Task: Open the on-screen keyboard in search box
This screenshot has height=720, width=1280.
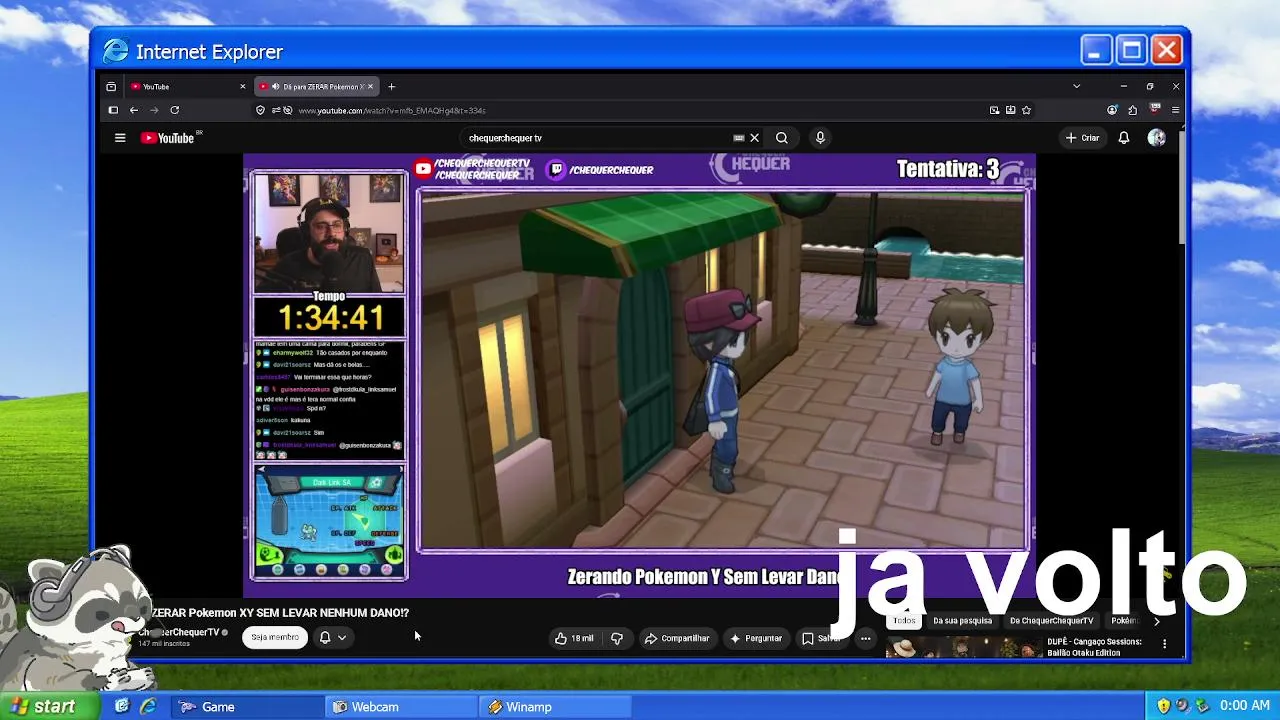Action: click(x=739, y=138)
